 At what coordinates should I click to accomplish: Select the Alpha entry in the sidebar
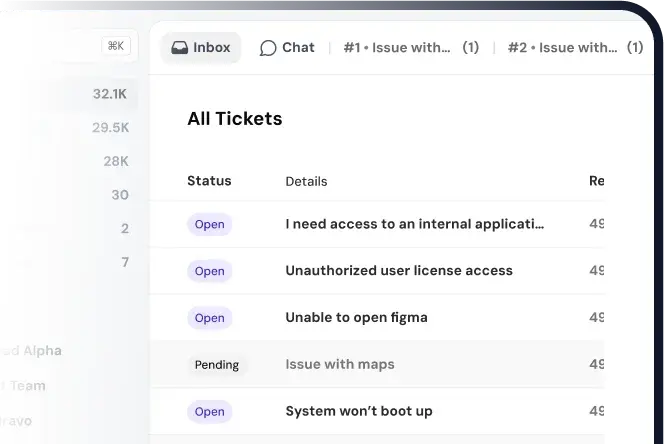pyautogui.click(x=31, y=351)
